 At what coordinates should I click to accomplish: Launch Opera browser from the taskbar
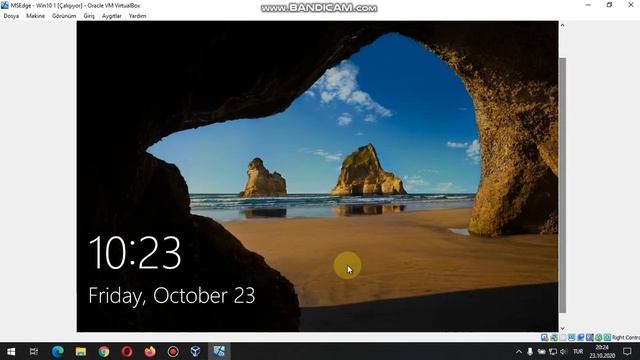pos(127,351)
